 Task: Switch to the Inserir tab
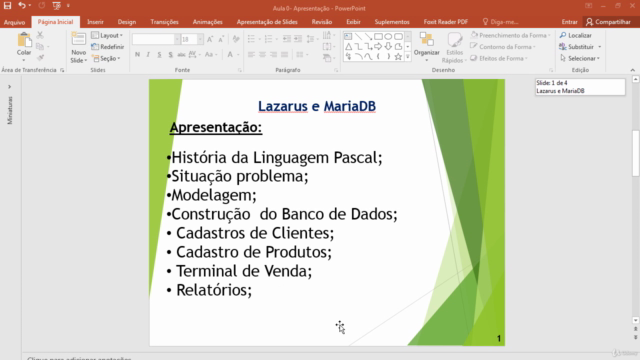(95, 22)
